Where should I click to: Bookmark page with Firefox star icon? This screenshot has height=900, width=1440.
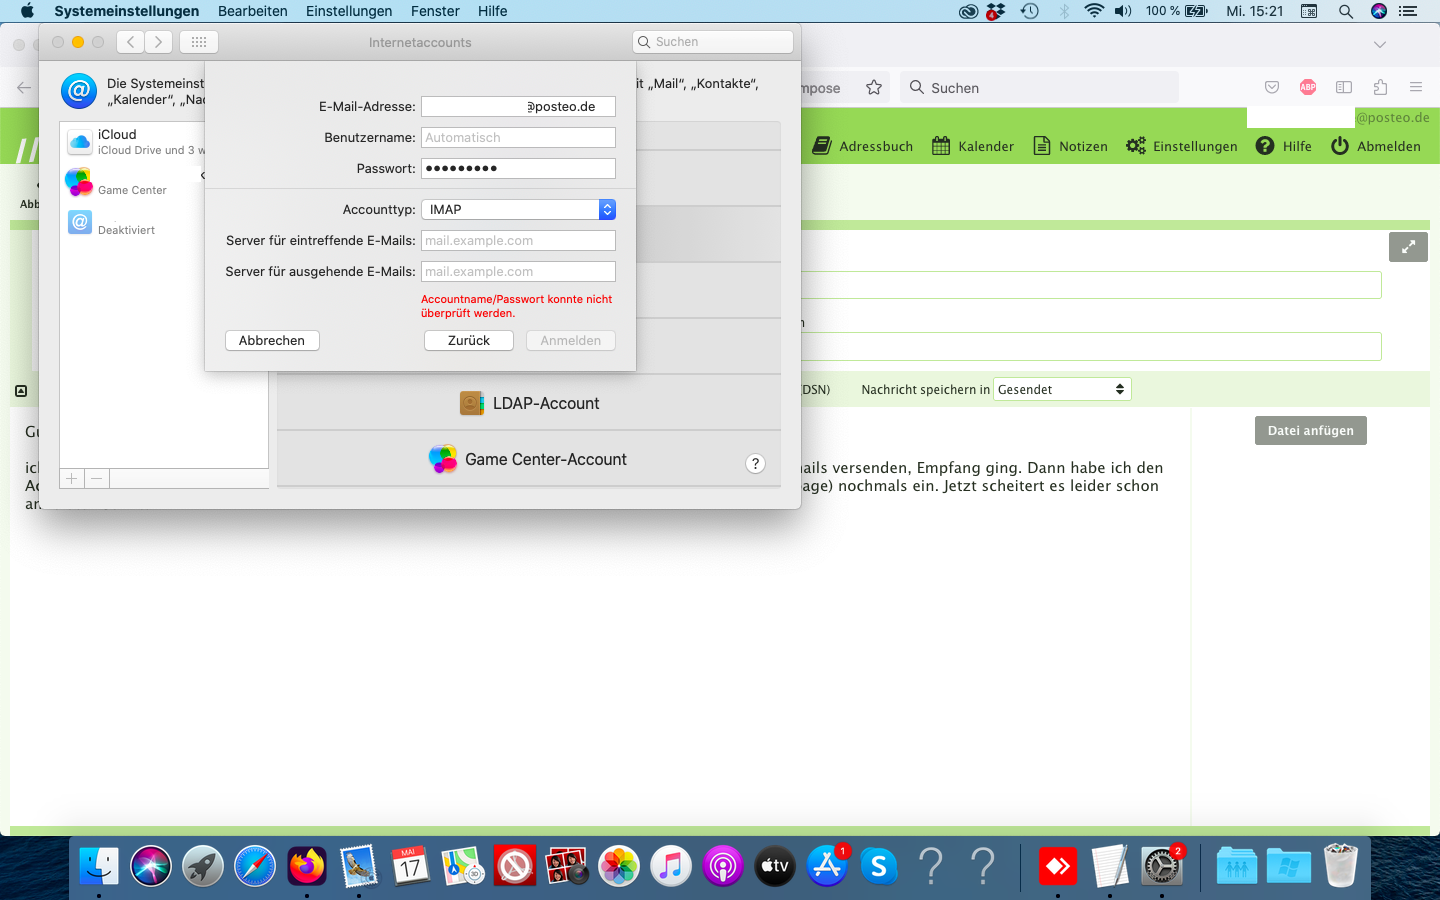(874, 88)
